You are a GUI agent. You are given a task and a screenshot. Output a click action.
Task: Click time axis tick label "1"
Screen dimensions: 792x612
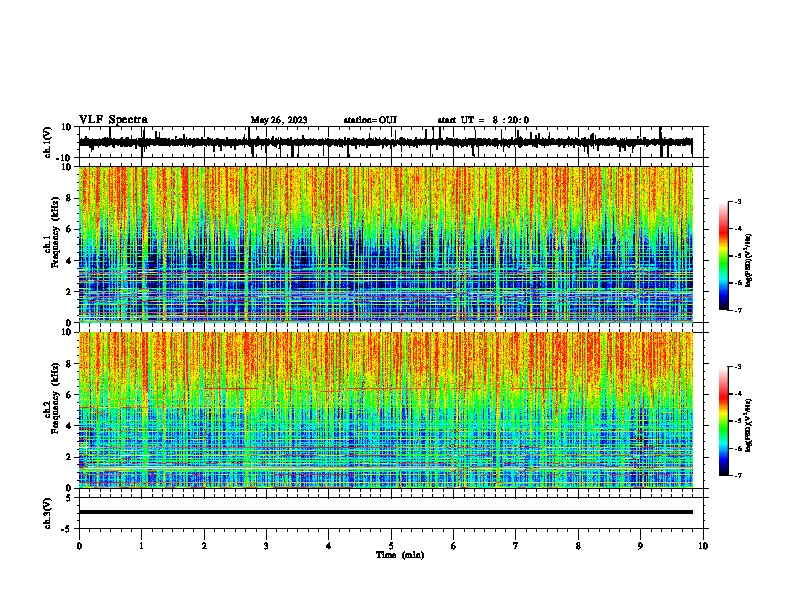(141, 546)
